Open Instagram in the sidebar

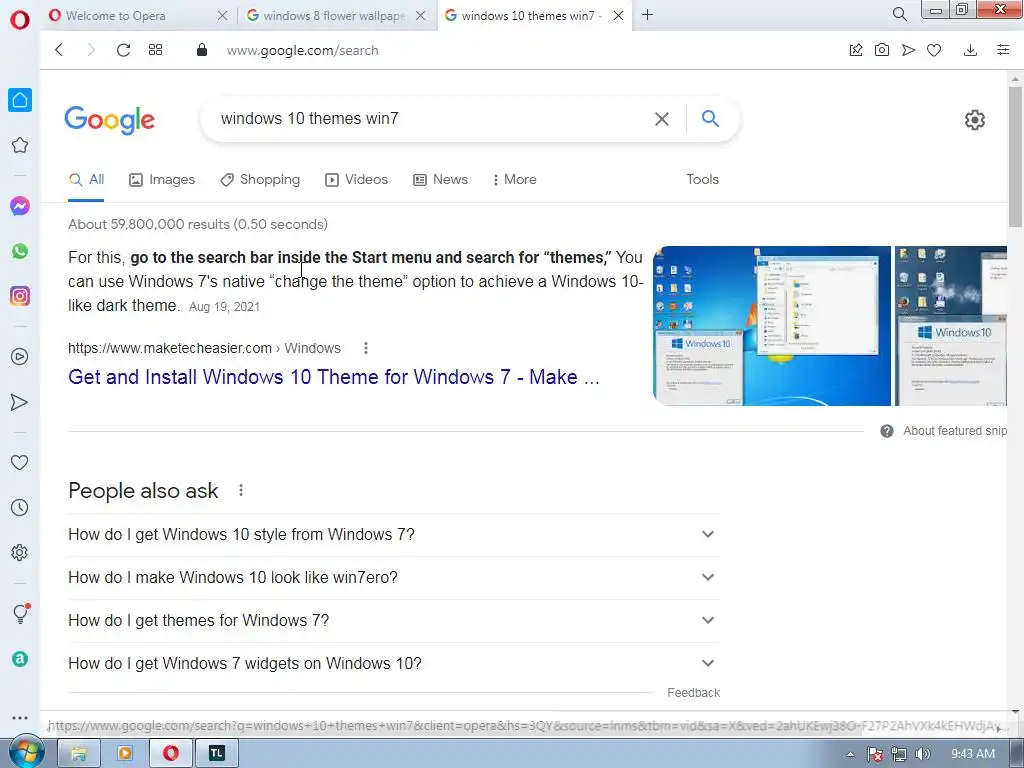(20, 296)
